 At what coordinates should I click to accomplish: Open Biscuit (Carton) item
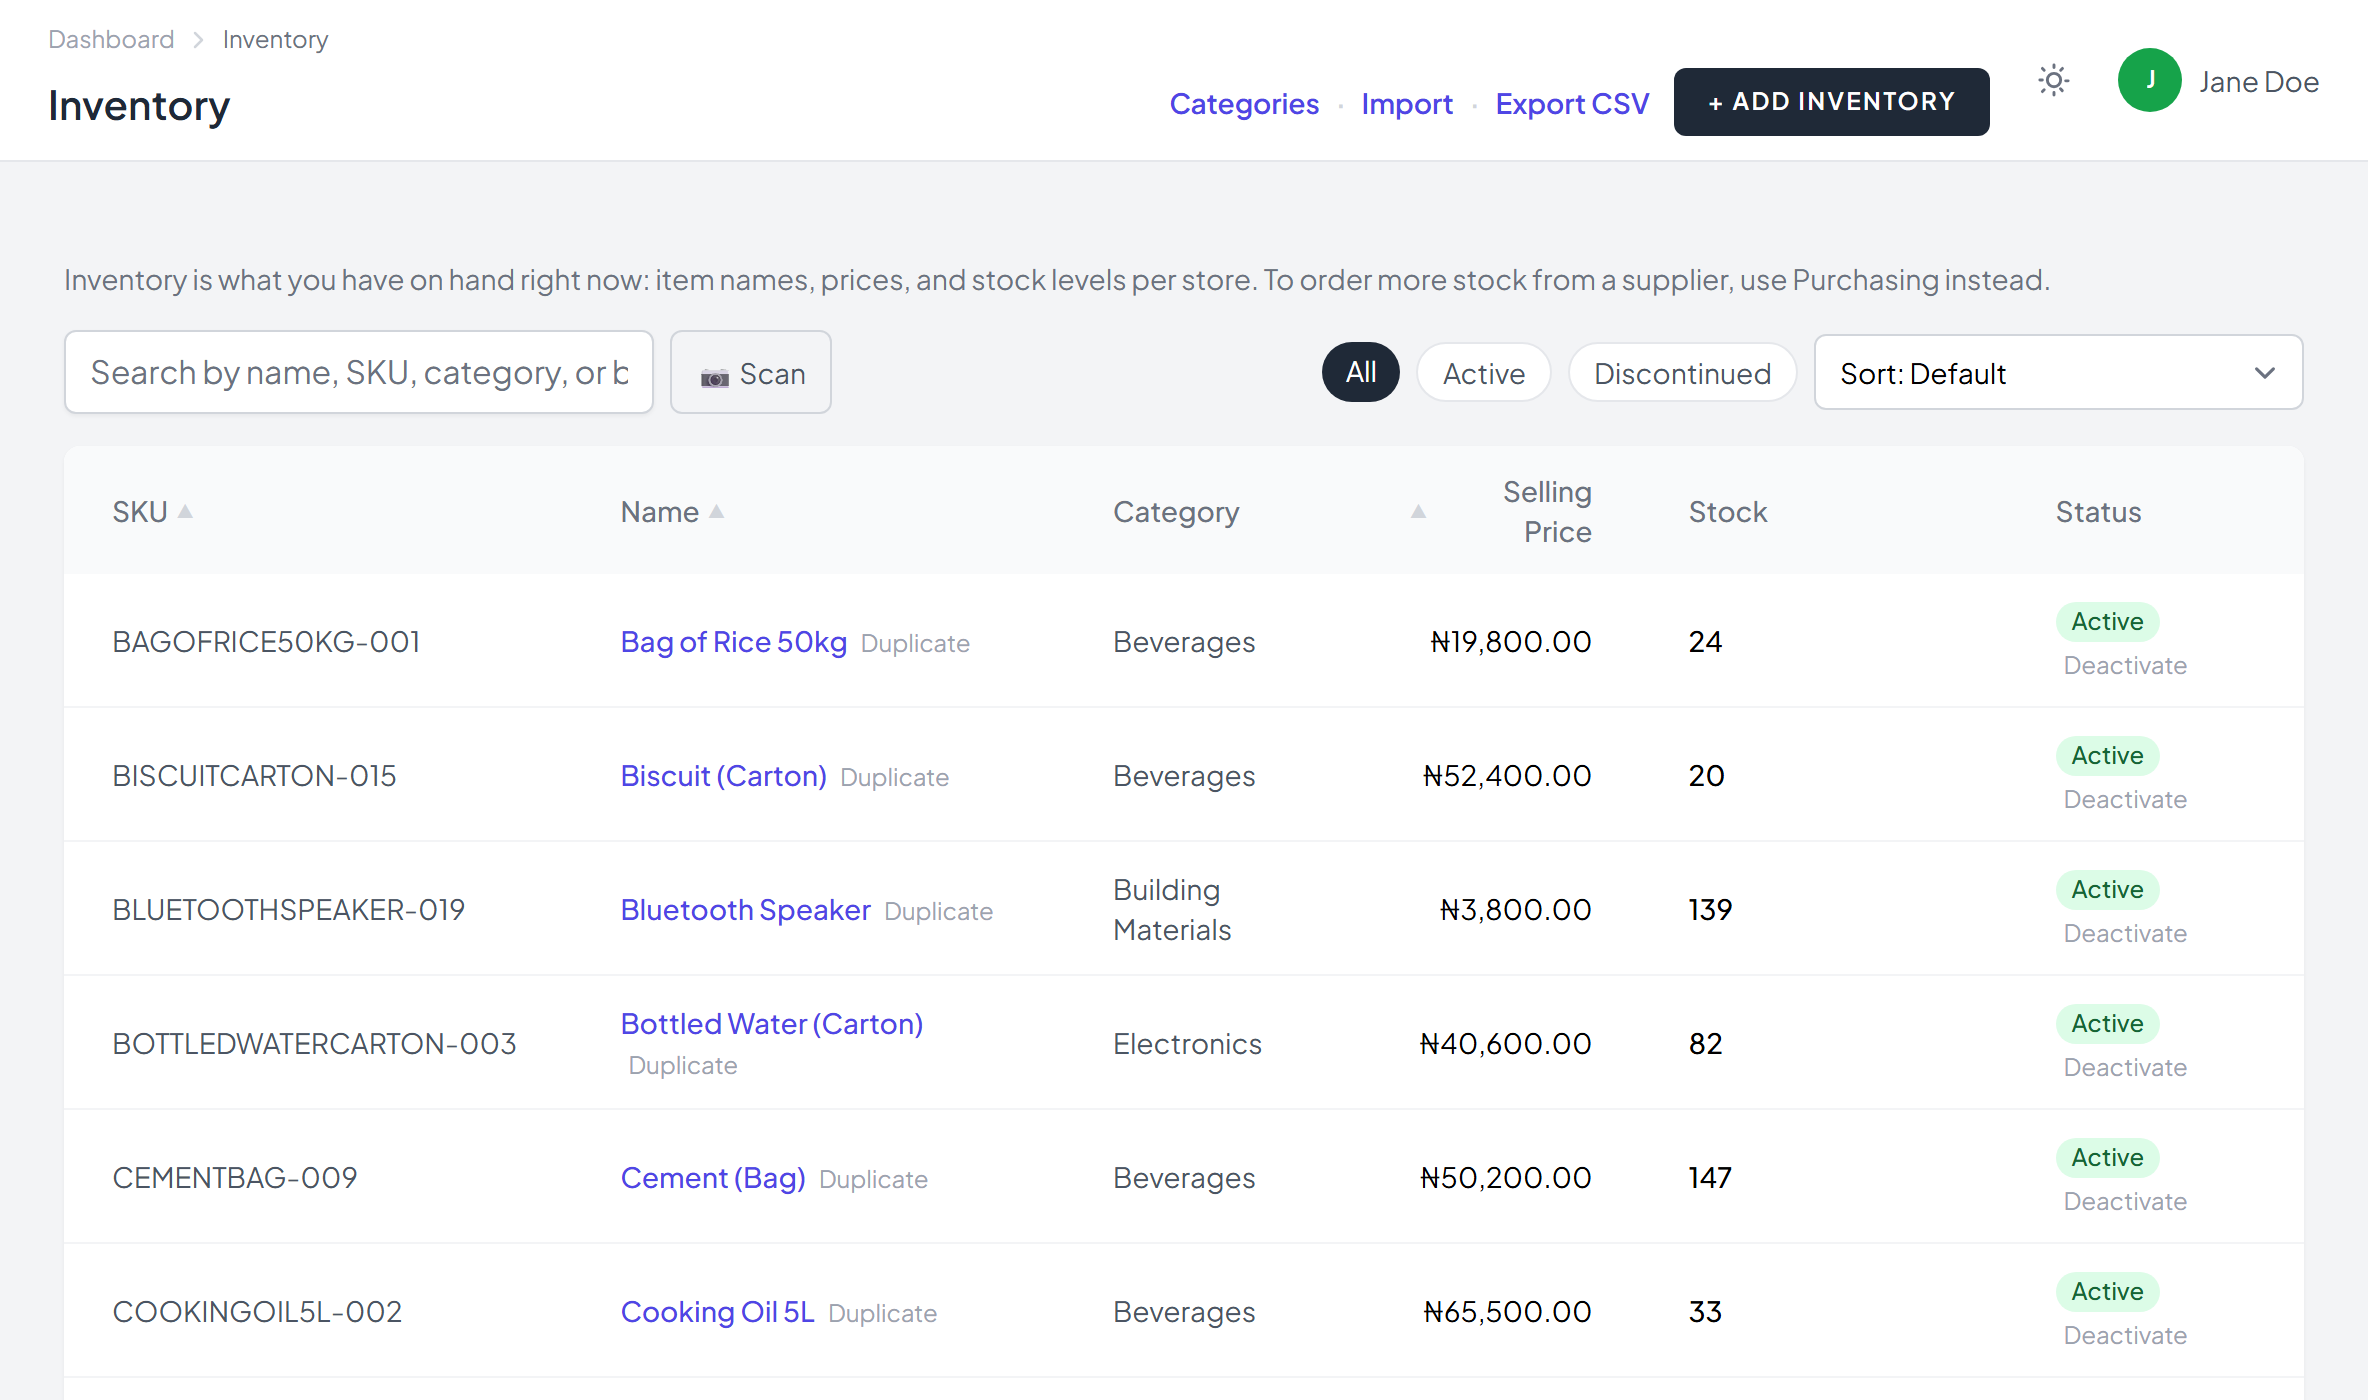[724, 776]
